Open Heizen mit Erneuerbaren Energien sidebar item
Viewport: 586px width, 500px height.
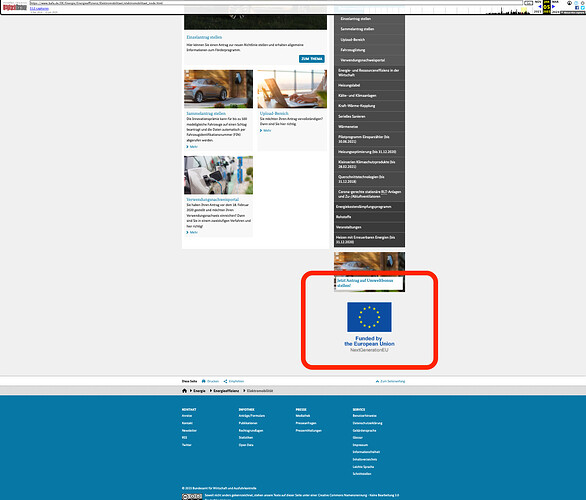[369, 240]
